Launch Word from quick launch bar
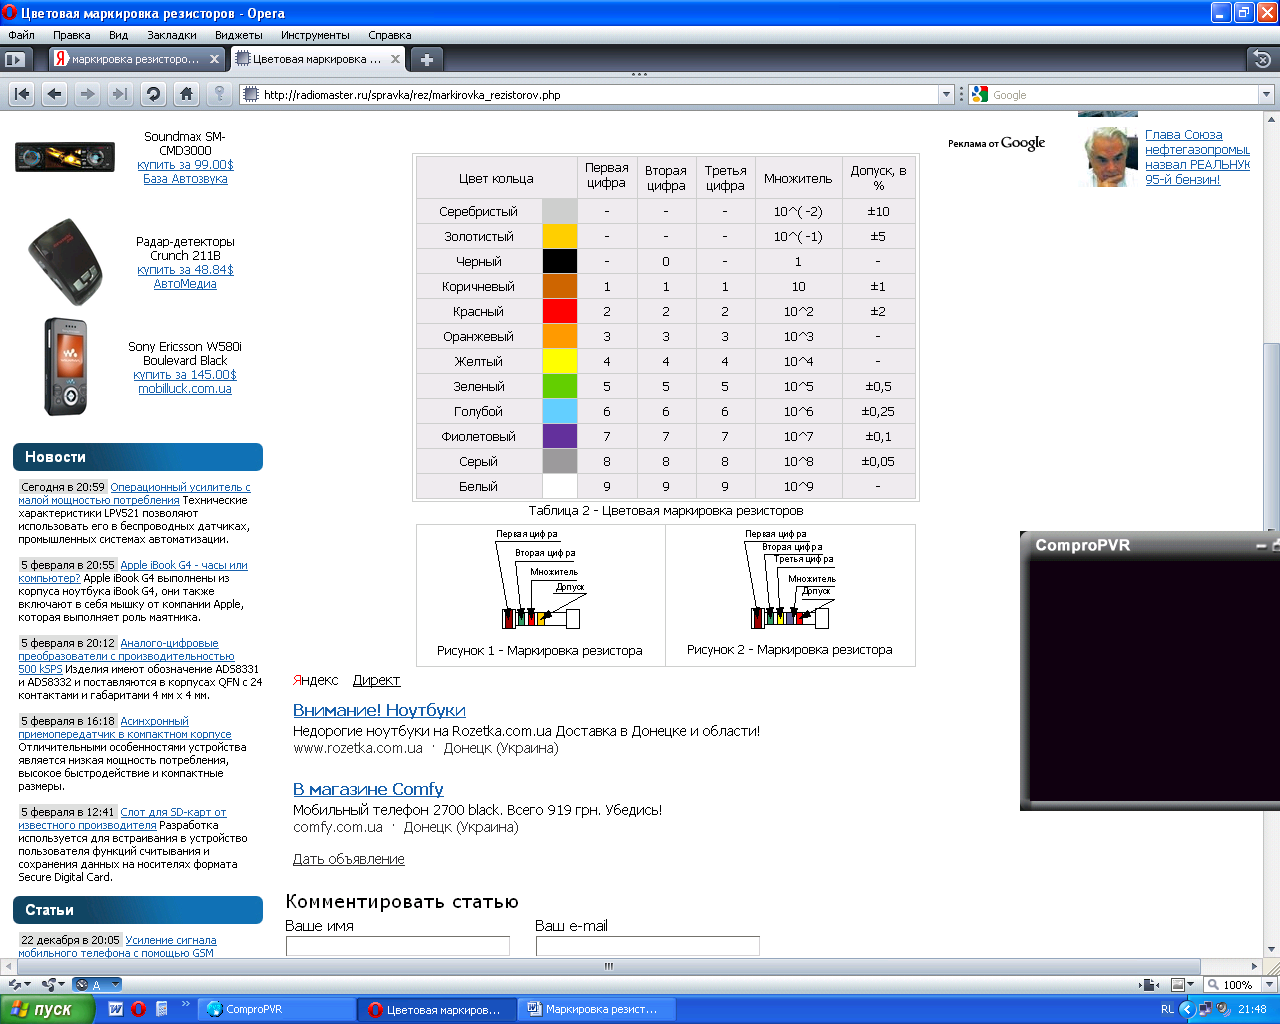 116,1009
